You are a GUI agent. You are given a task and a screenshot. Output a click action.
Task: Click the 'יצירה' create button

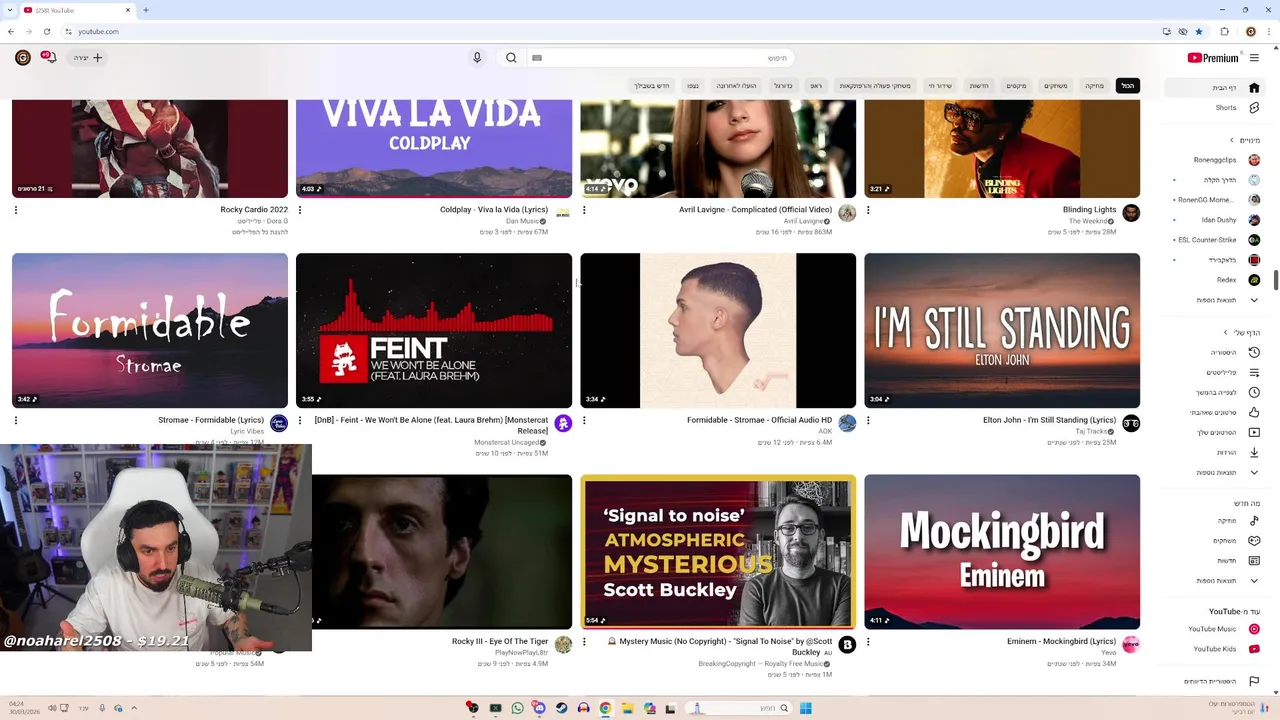coord(88,58)
